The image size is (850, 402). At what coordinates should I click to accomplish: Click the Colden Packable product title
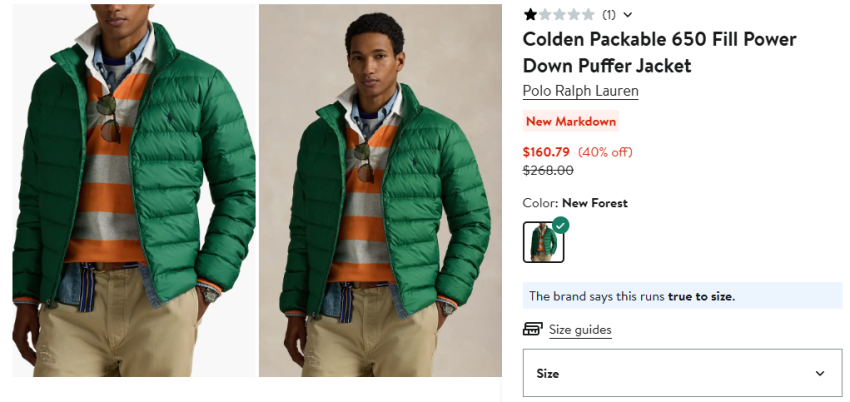(659, 53)
